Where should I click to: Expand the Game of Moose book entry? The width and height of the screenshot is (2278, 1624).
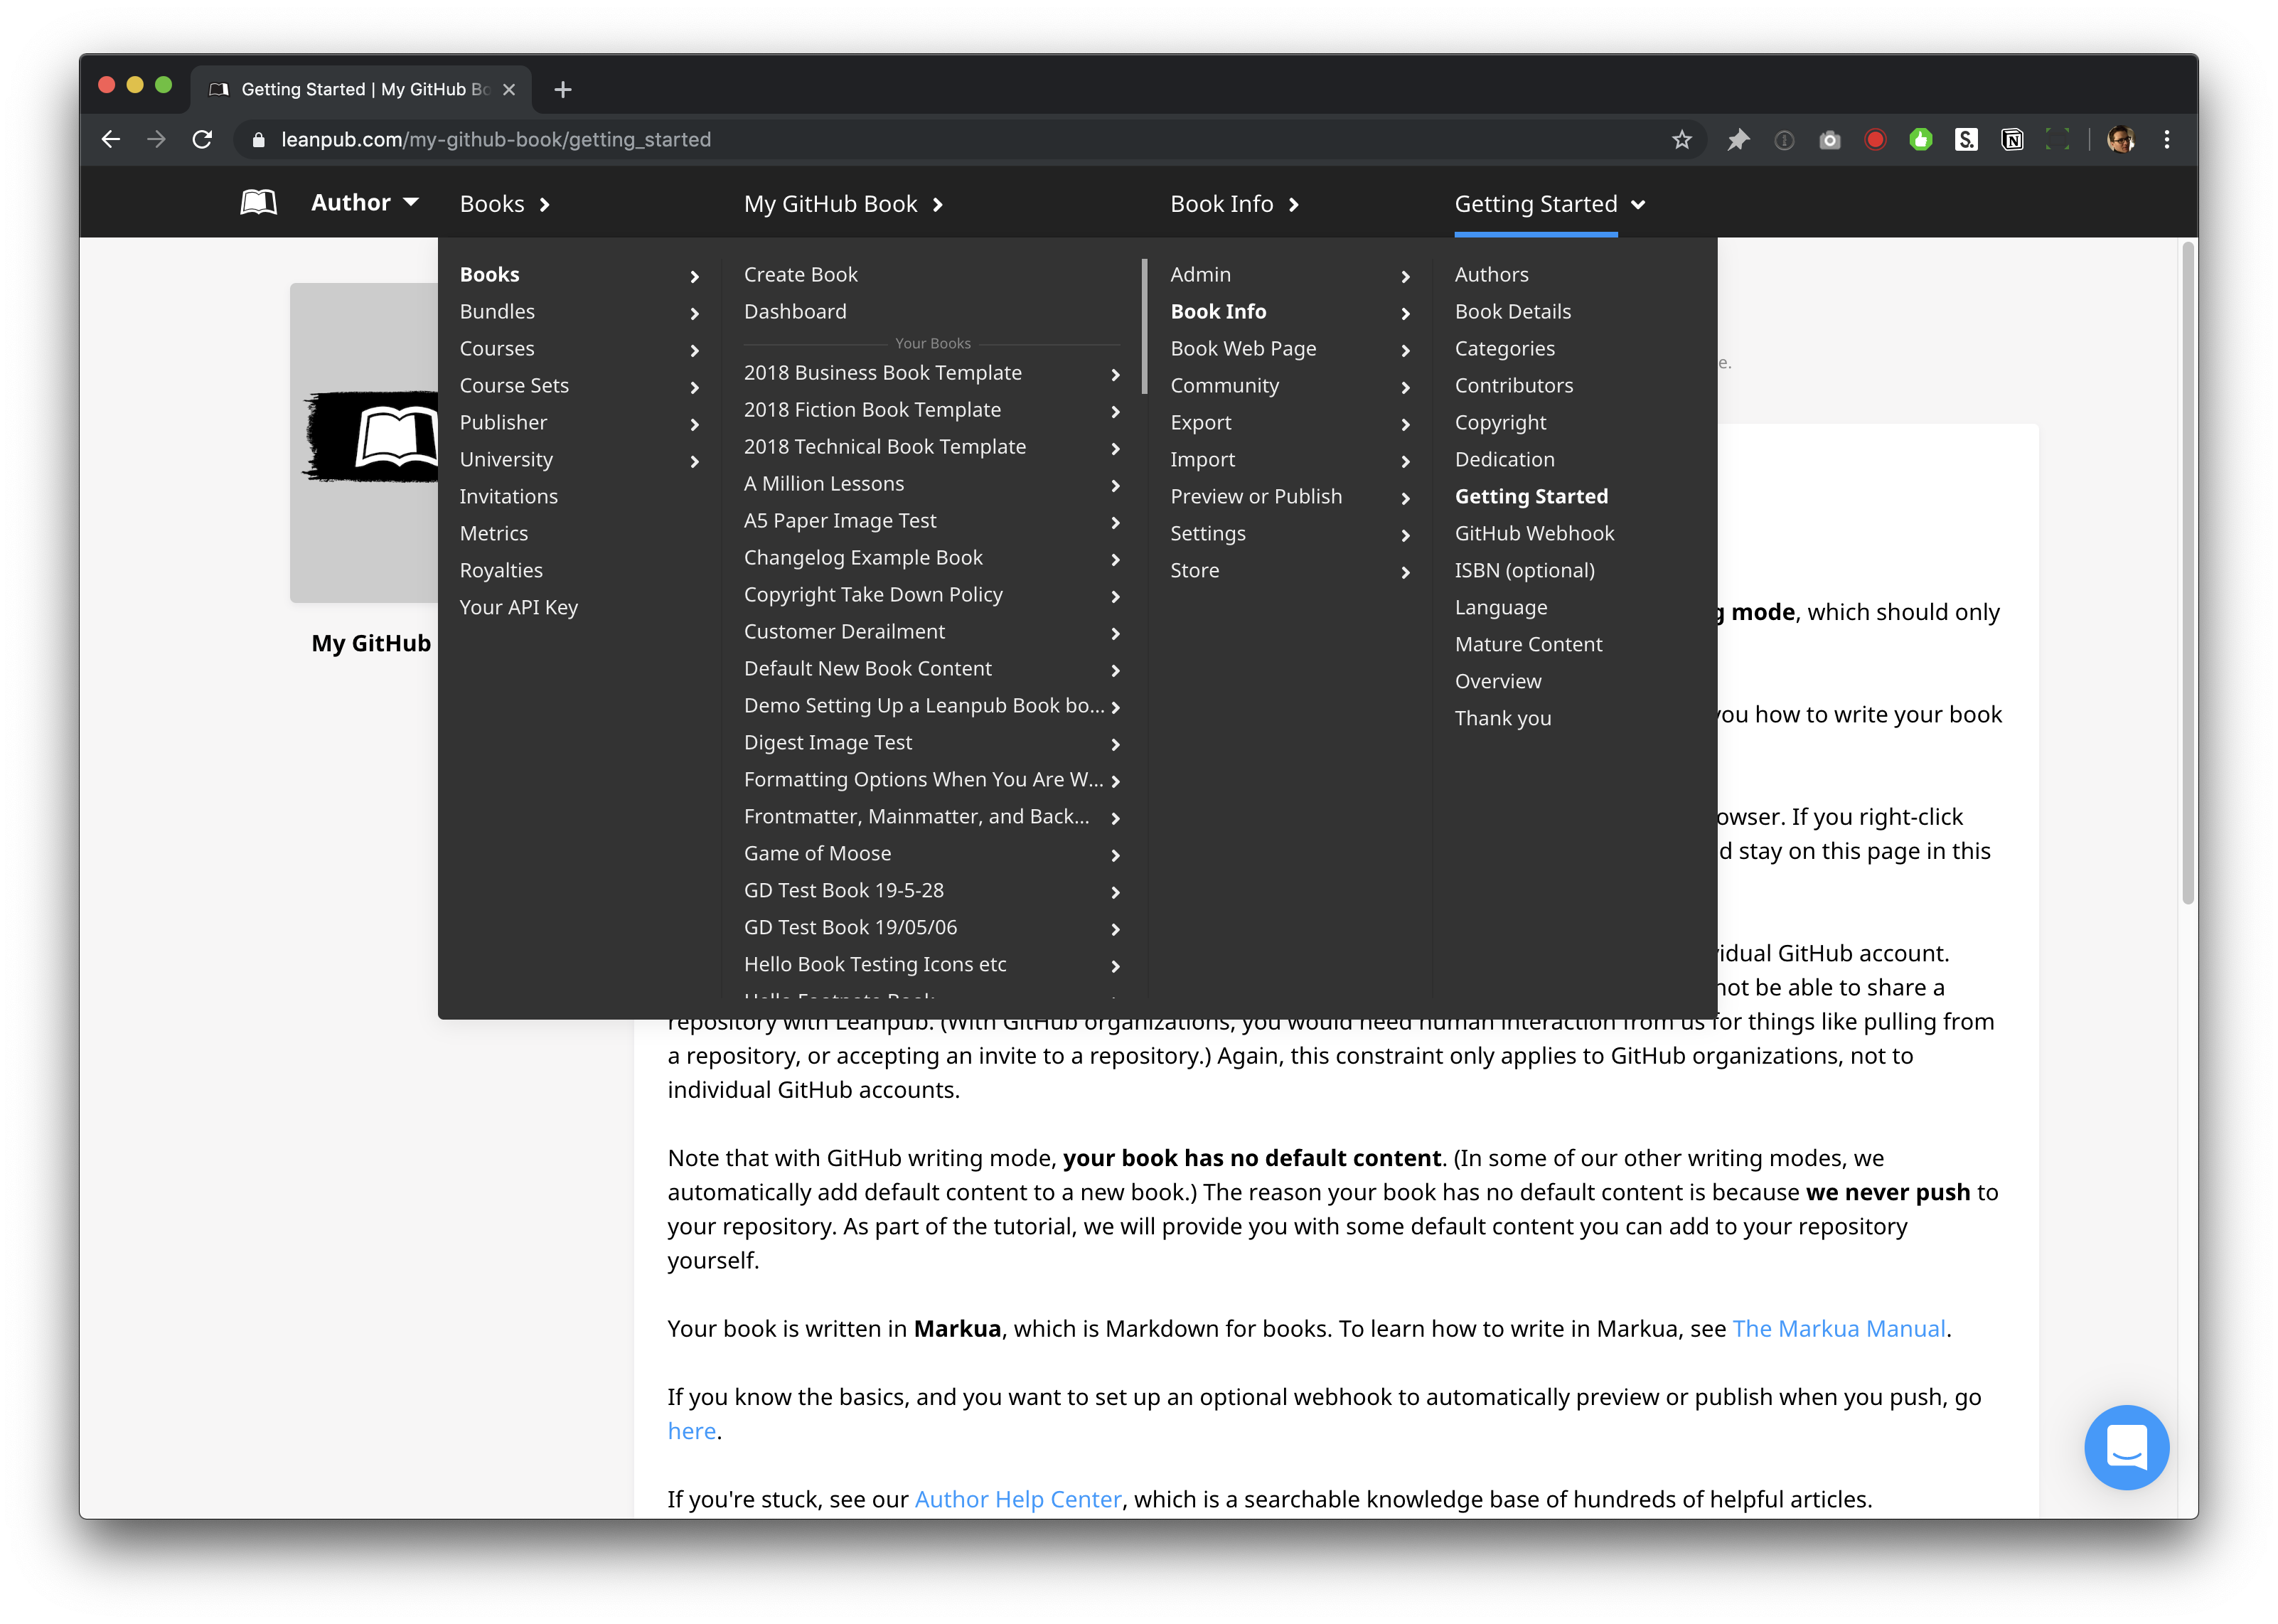pyautogui.click(x=1115, y=855)
